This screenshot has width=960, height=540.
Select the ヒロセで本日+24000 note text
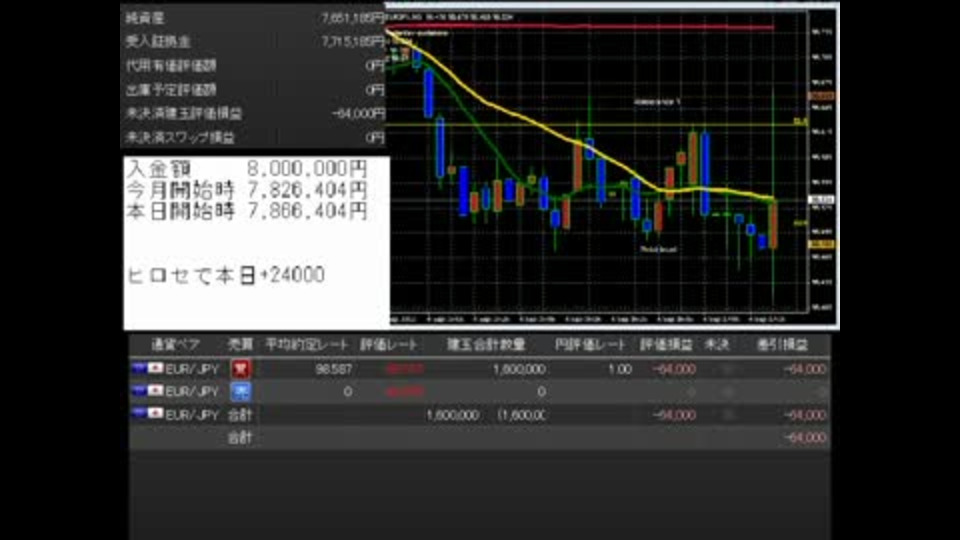click(x=225, y=275)
